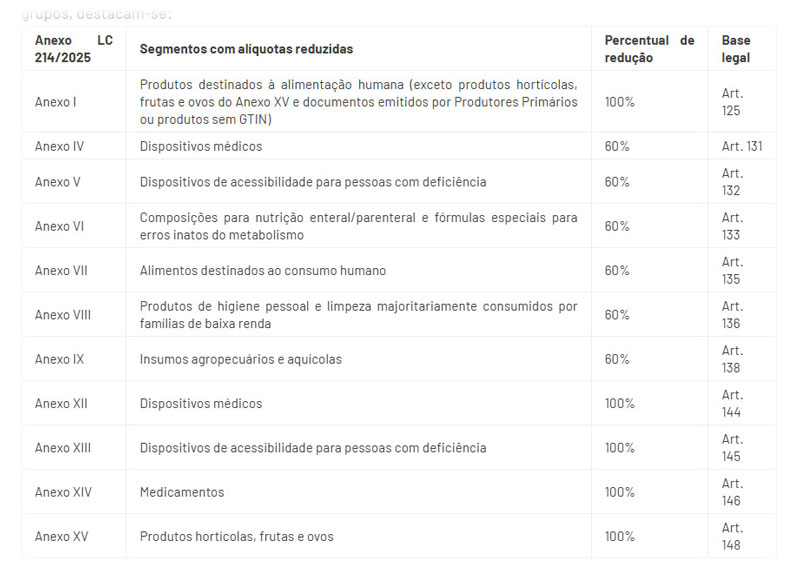800x584 pixels.
Task: Click the "Segmentos com alíquotas reduzidas" header
Action: click(246, 49)
